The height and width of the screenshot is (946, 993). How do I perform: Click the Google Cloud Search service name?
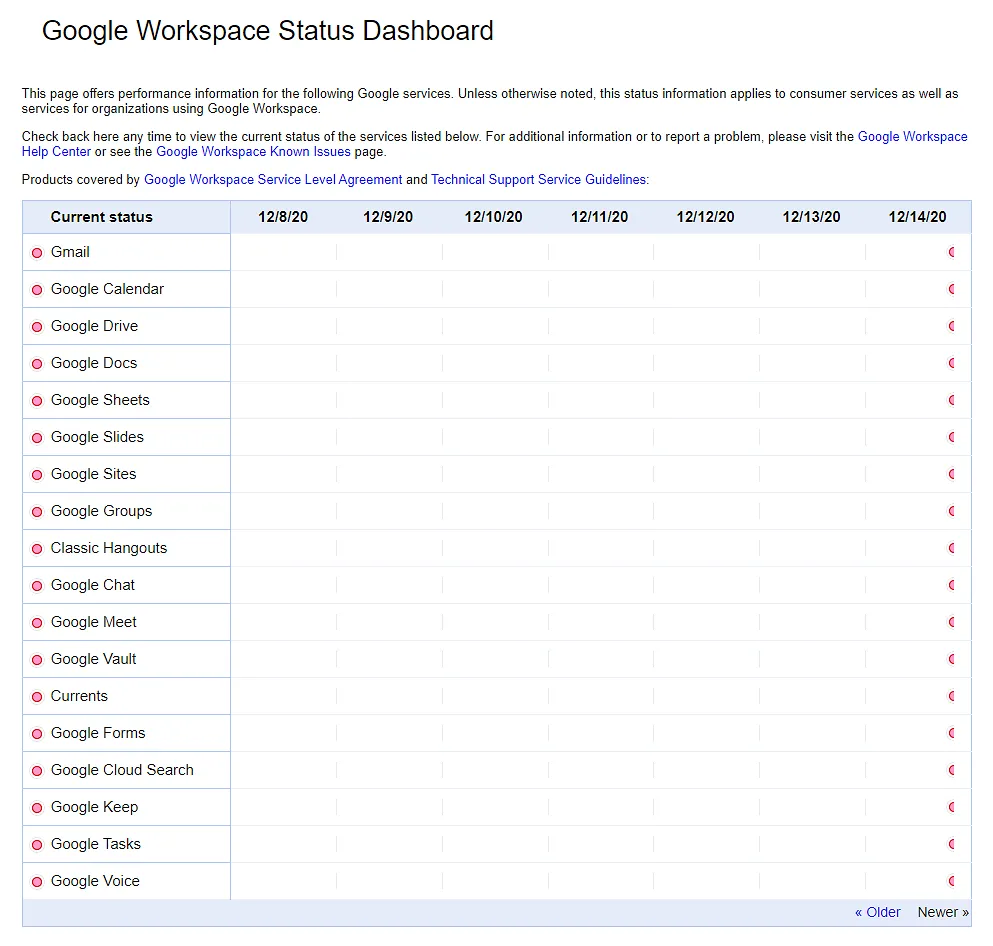pos(122,770)
